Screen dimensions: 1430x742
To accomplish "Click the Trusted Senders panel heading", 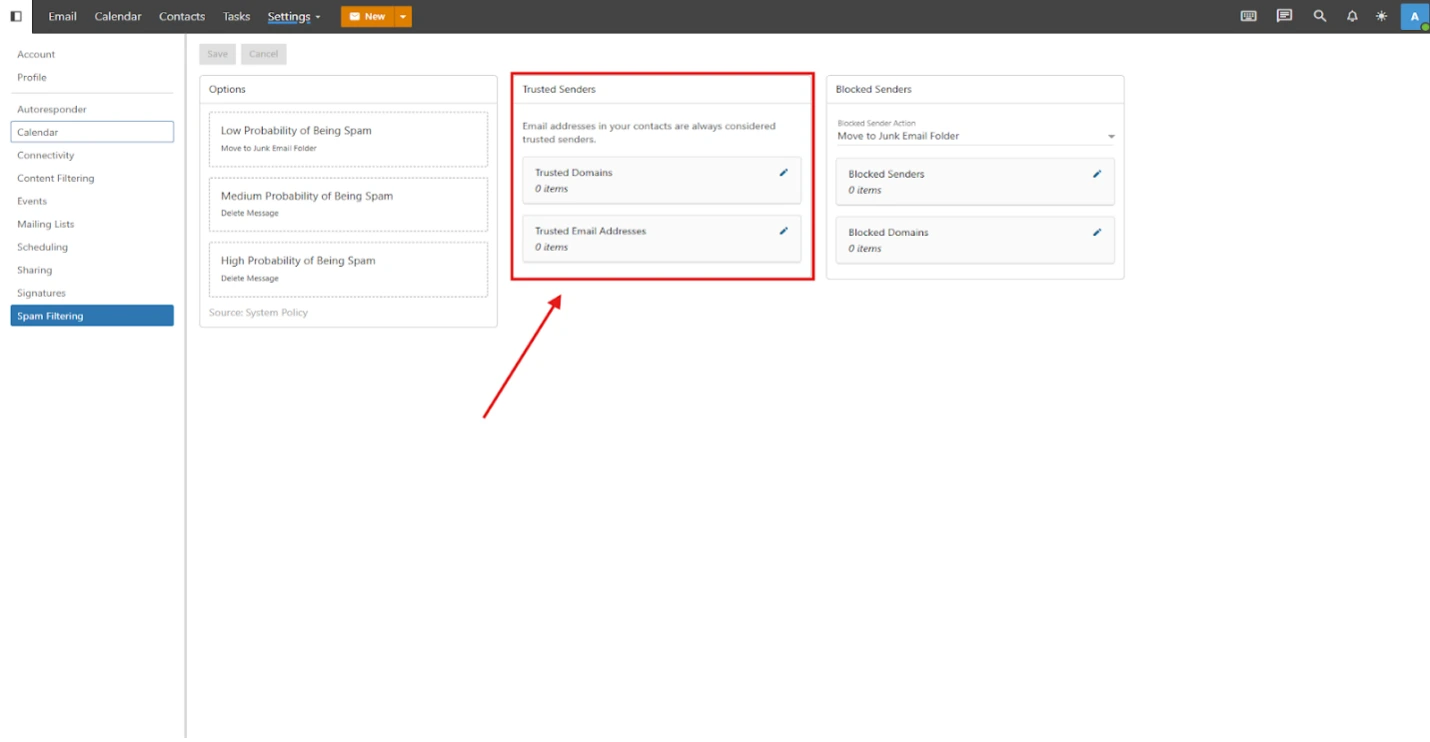I will (558, 89).
